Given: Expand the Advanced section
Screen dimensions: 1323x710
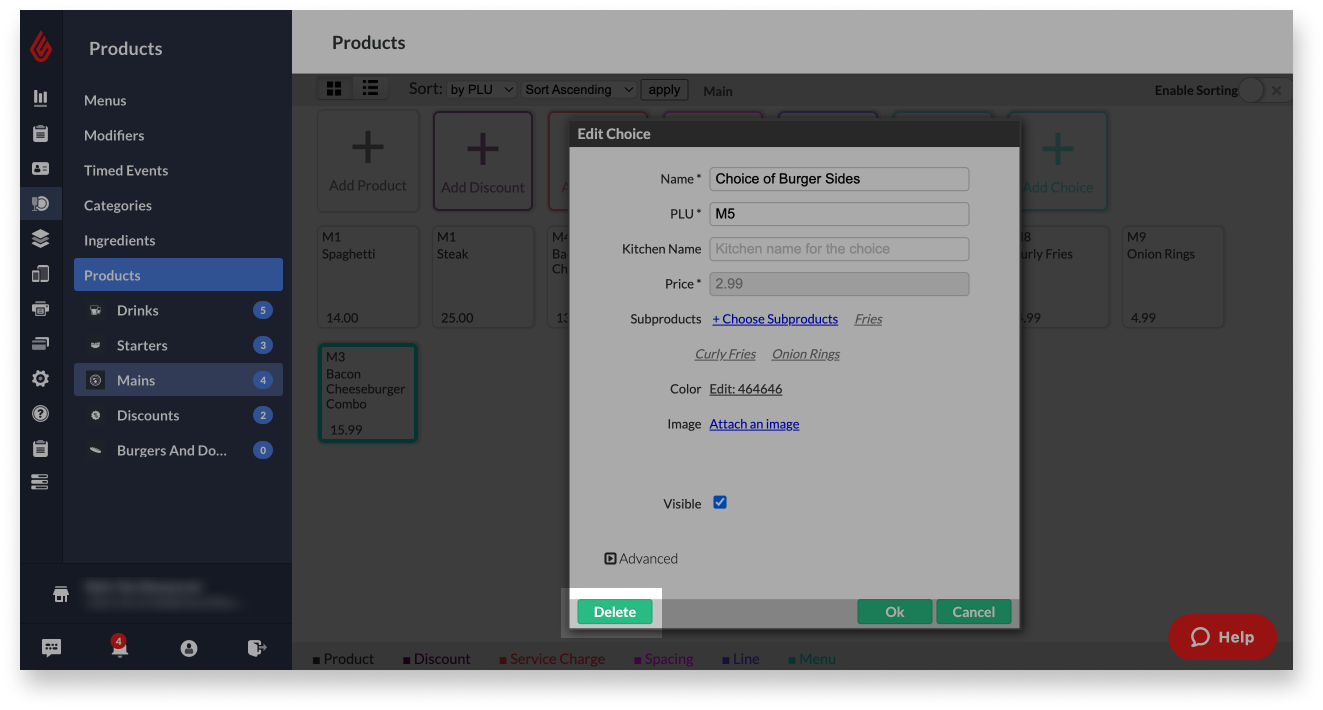Looking at the screenshot, I should click(x=641, y=559).
